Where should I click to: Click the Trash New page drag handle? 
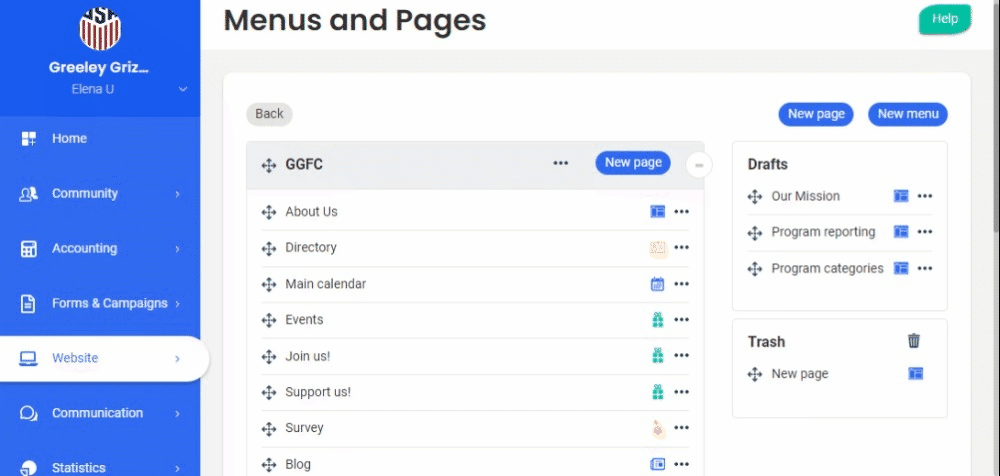click(x=754, y=374)
